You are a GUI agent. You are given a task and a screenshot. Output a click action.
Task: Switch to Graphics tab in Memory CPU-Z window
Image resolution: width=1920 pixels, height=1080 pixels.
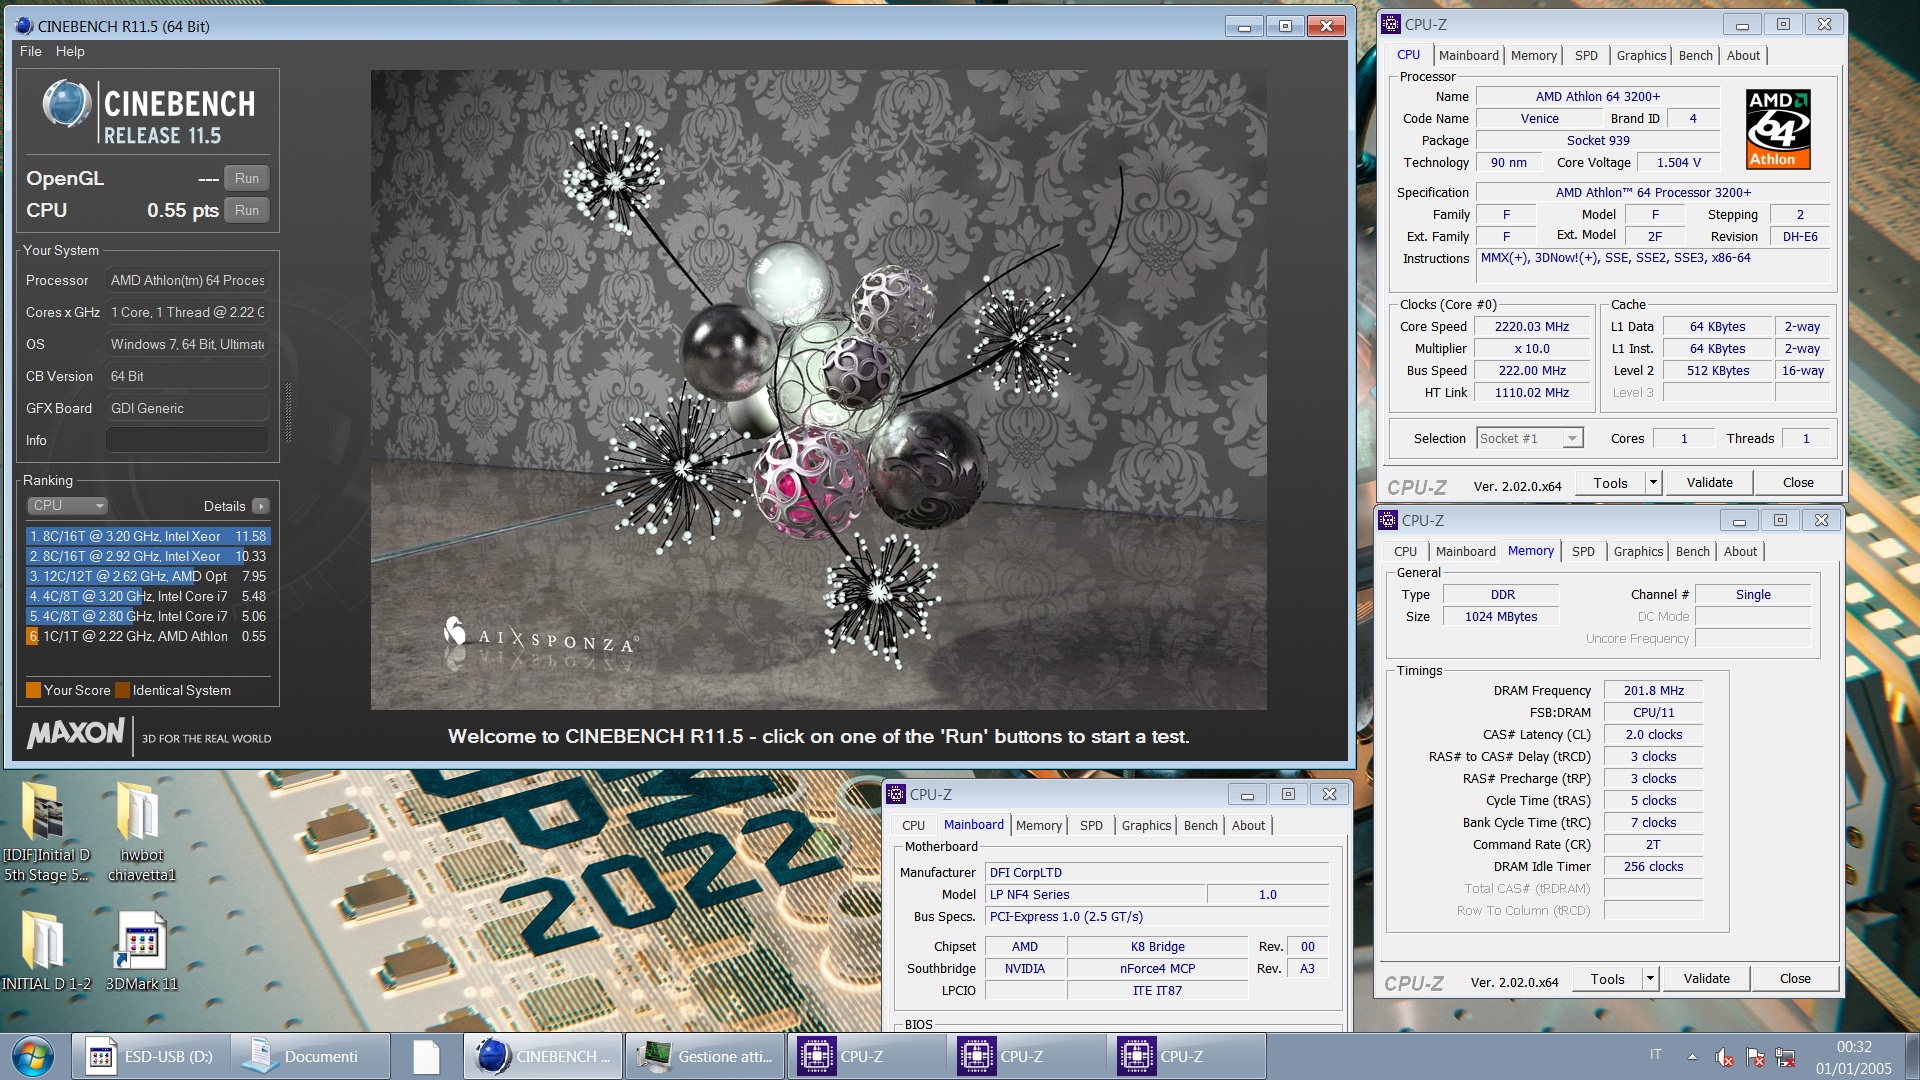coord(1638,552)
